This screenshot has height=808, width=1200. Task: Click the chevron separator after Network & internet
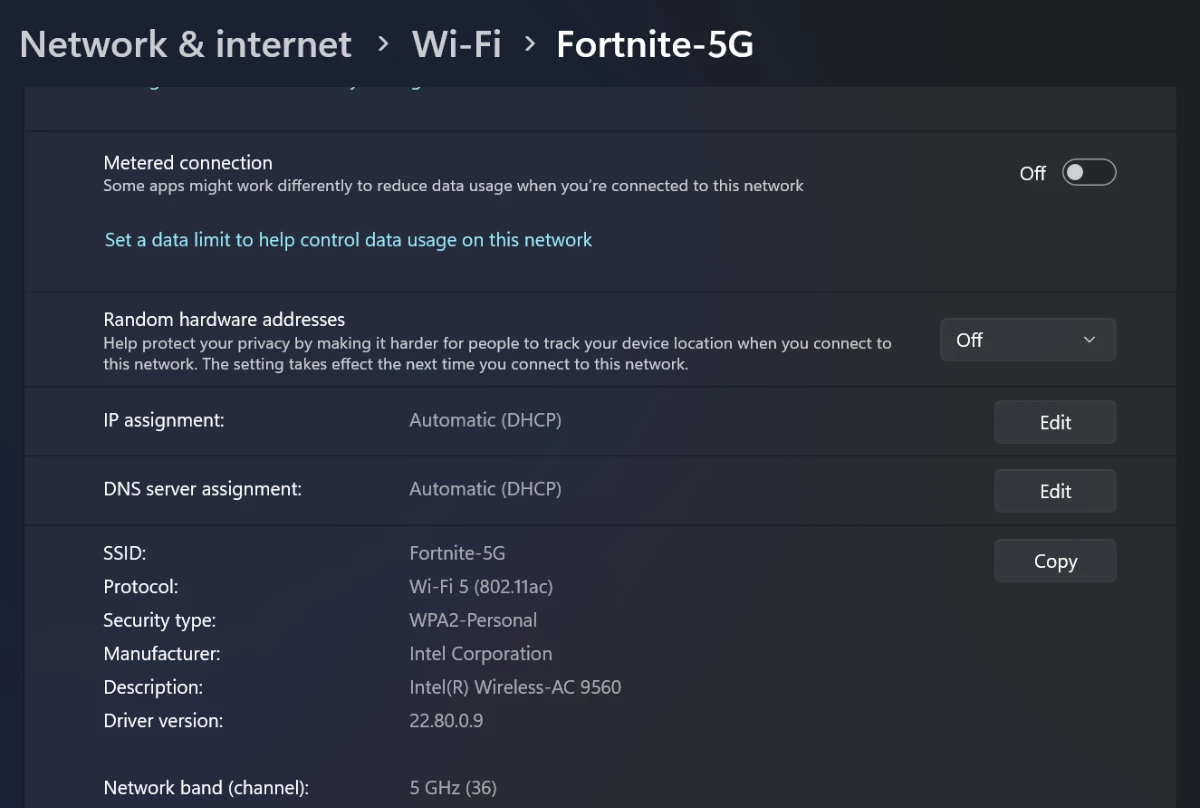coord(383,45)
